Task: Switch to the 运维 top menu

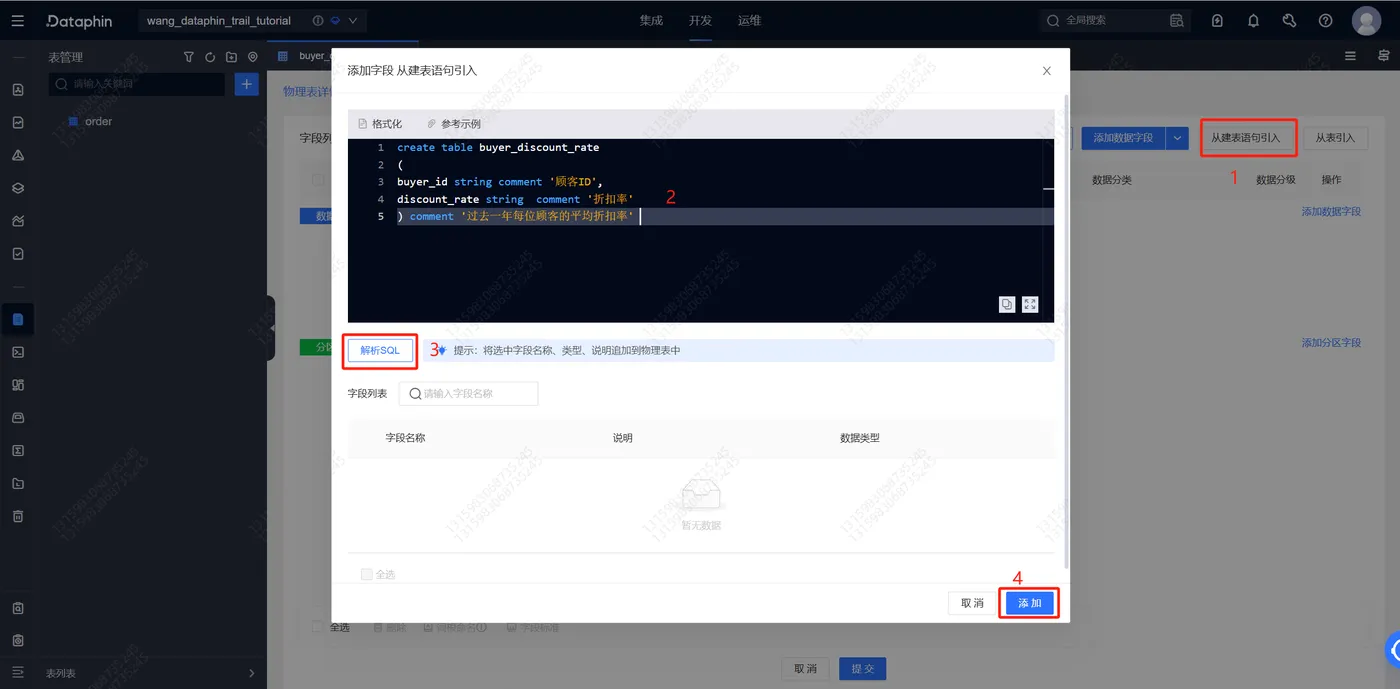Action: pyautogui.click(x=749, y=20)
